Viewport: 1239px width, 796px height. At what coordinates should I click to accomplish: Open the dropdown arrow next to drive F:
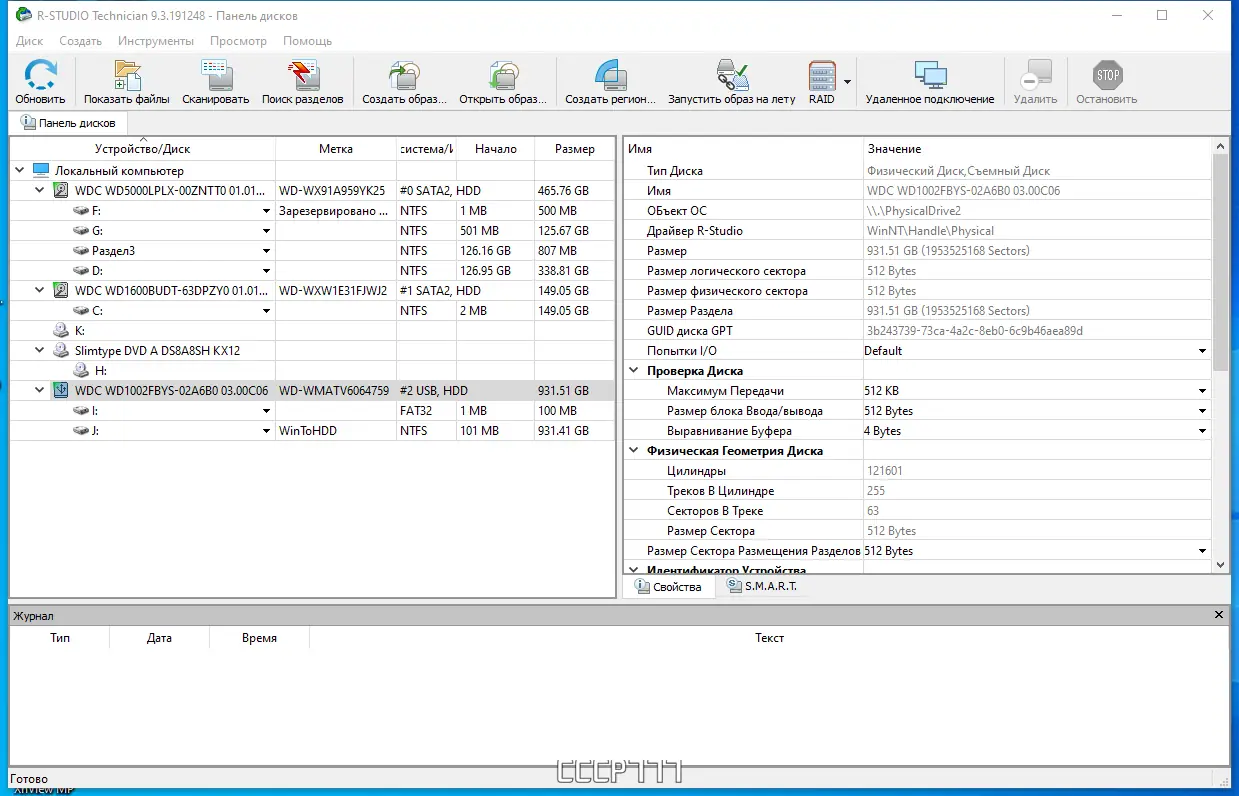[266, 210]
